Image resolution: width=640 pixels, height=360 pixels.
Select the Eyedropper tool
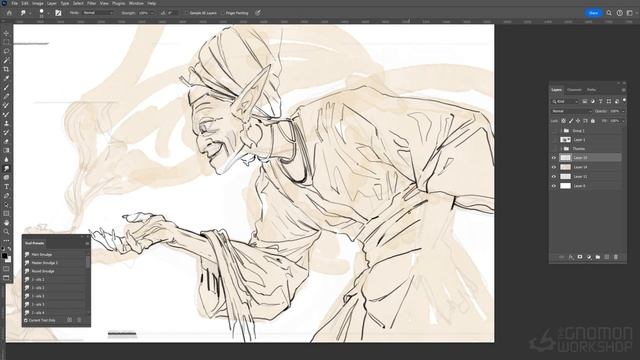pos(6,78)
